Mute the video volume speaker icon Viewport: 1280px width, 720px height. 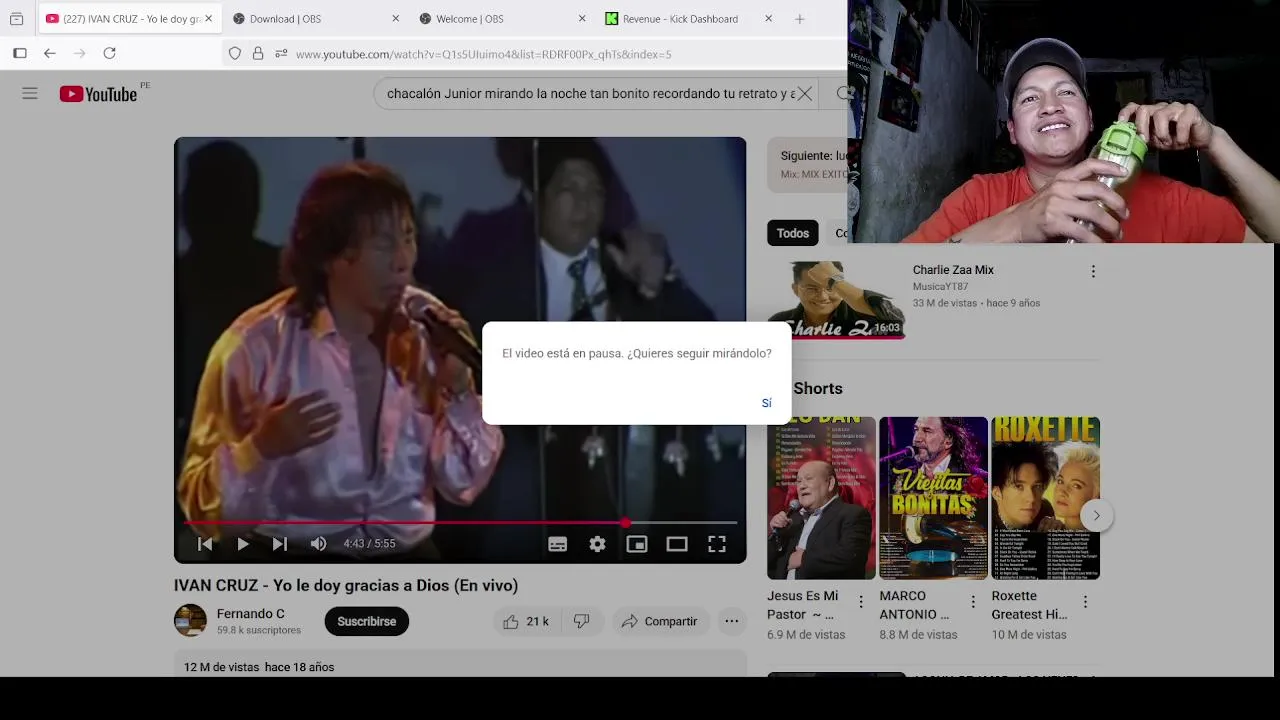[318, 544]
